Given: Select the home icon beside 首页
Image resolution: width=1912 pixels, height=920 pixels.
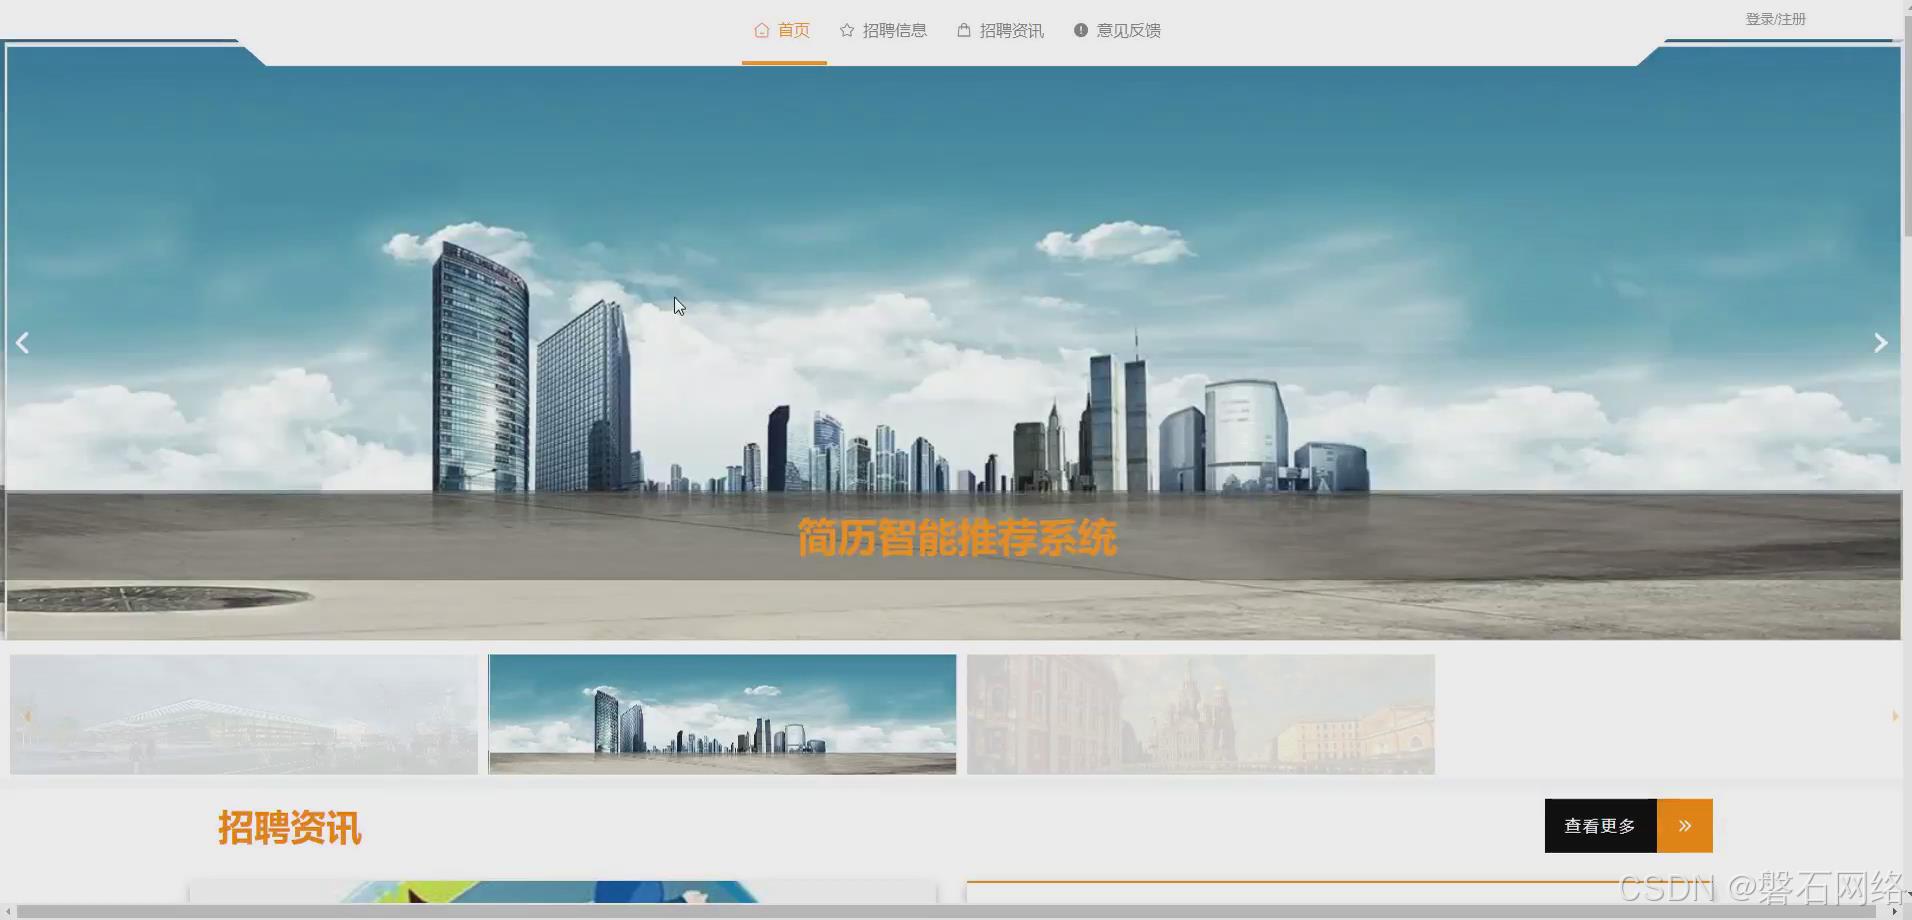Looking at the screenshot, I should tap(759, 30).
